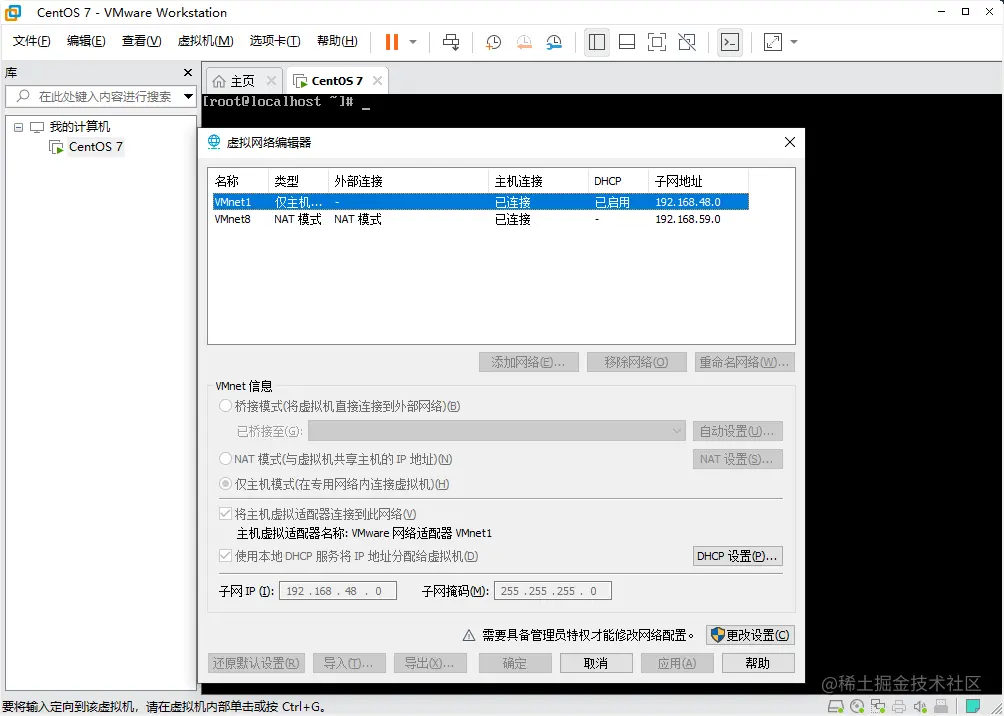The width and height of the screenshot is (1004, 716).
Task: Click the NAT 设置(S)... button
Action: [x=738, y=459]
